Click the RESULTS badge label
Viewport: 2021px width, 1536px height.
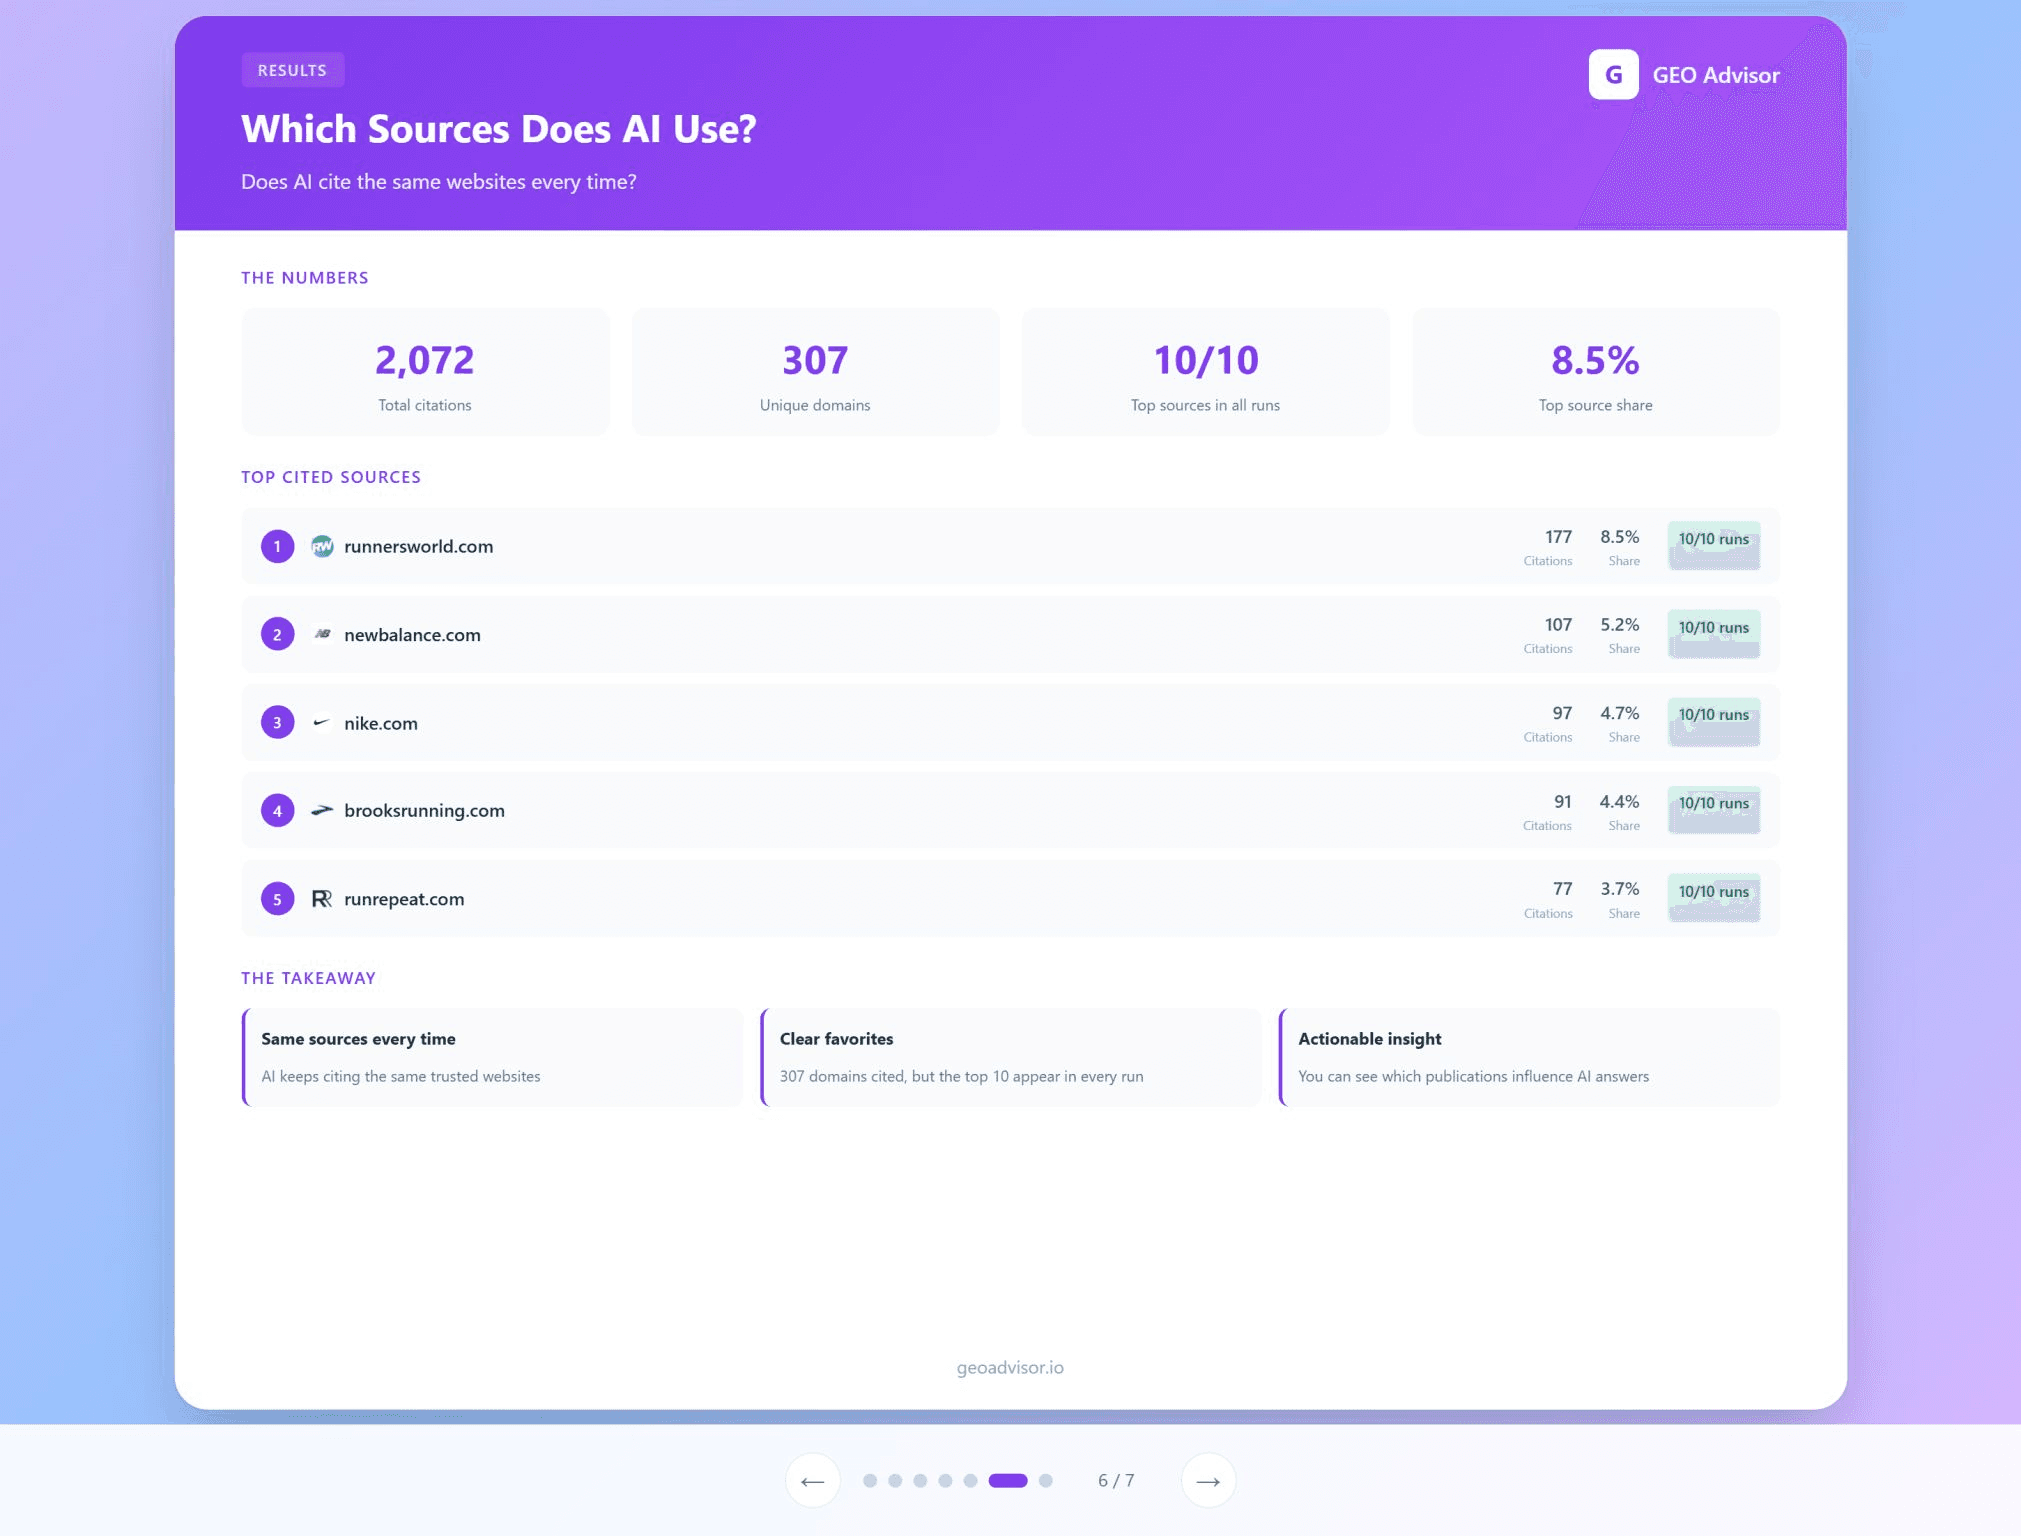[x=292, y=70]
